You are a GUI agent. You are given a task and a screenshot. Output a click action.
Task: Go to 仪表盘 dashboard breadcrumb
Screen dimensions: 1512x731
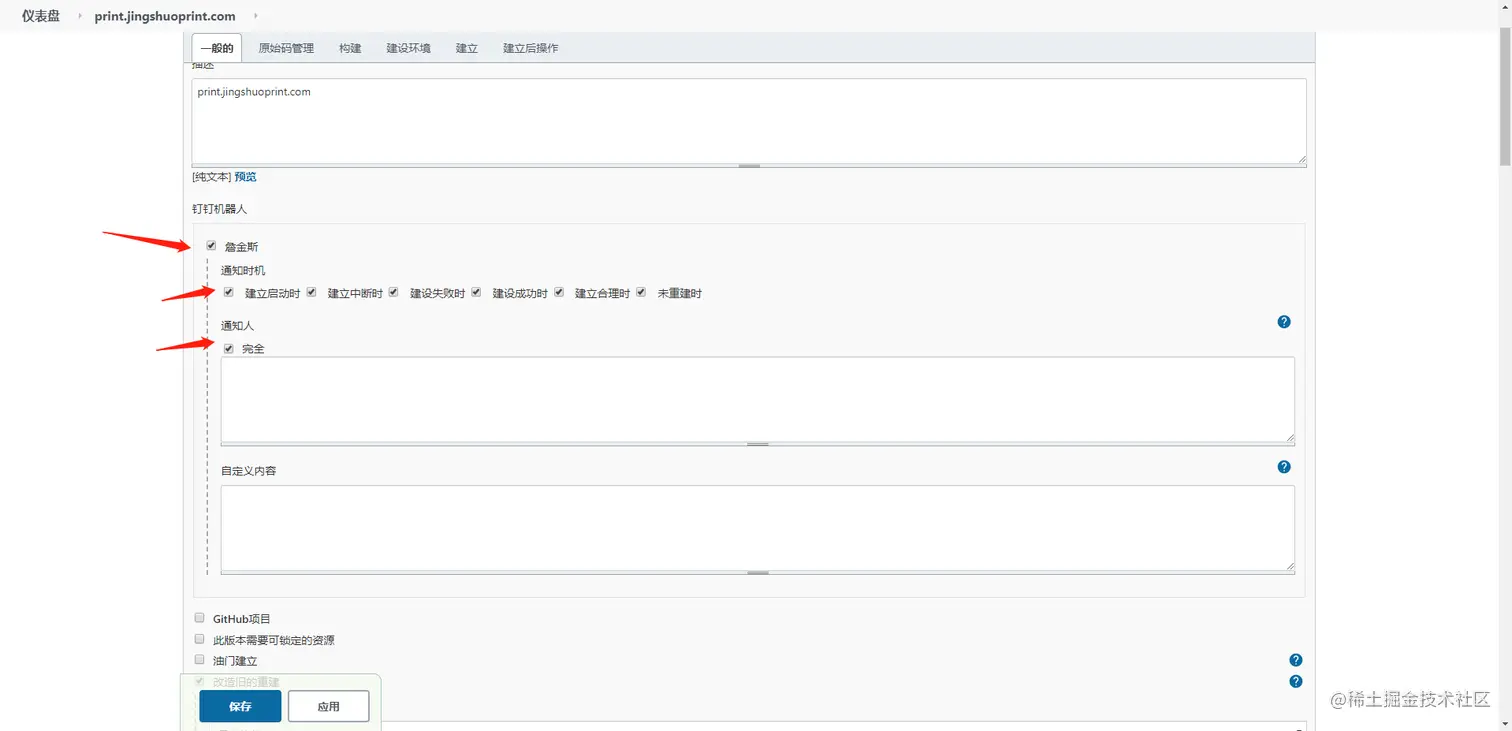click(41, 16)
